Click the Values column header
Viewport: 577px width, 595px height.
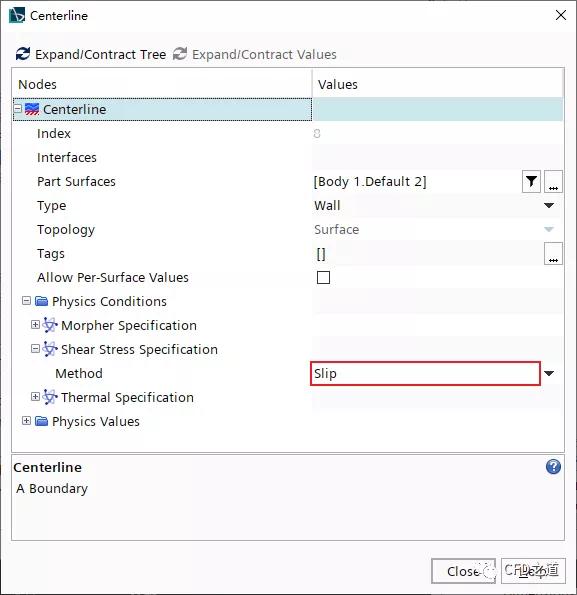click(x=338, y=84)
